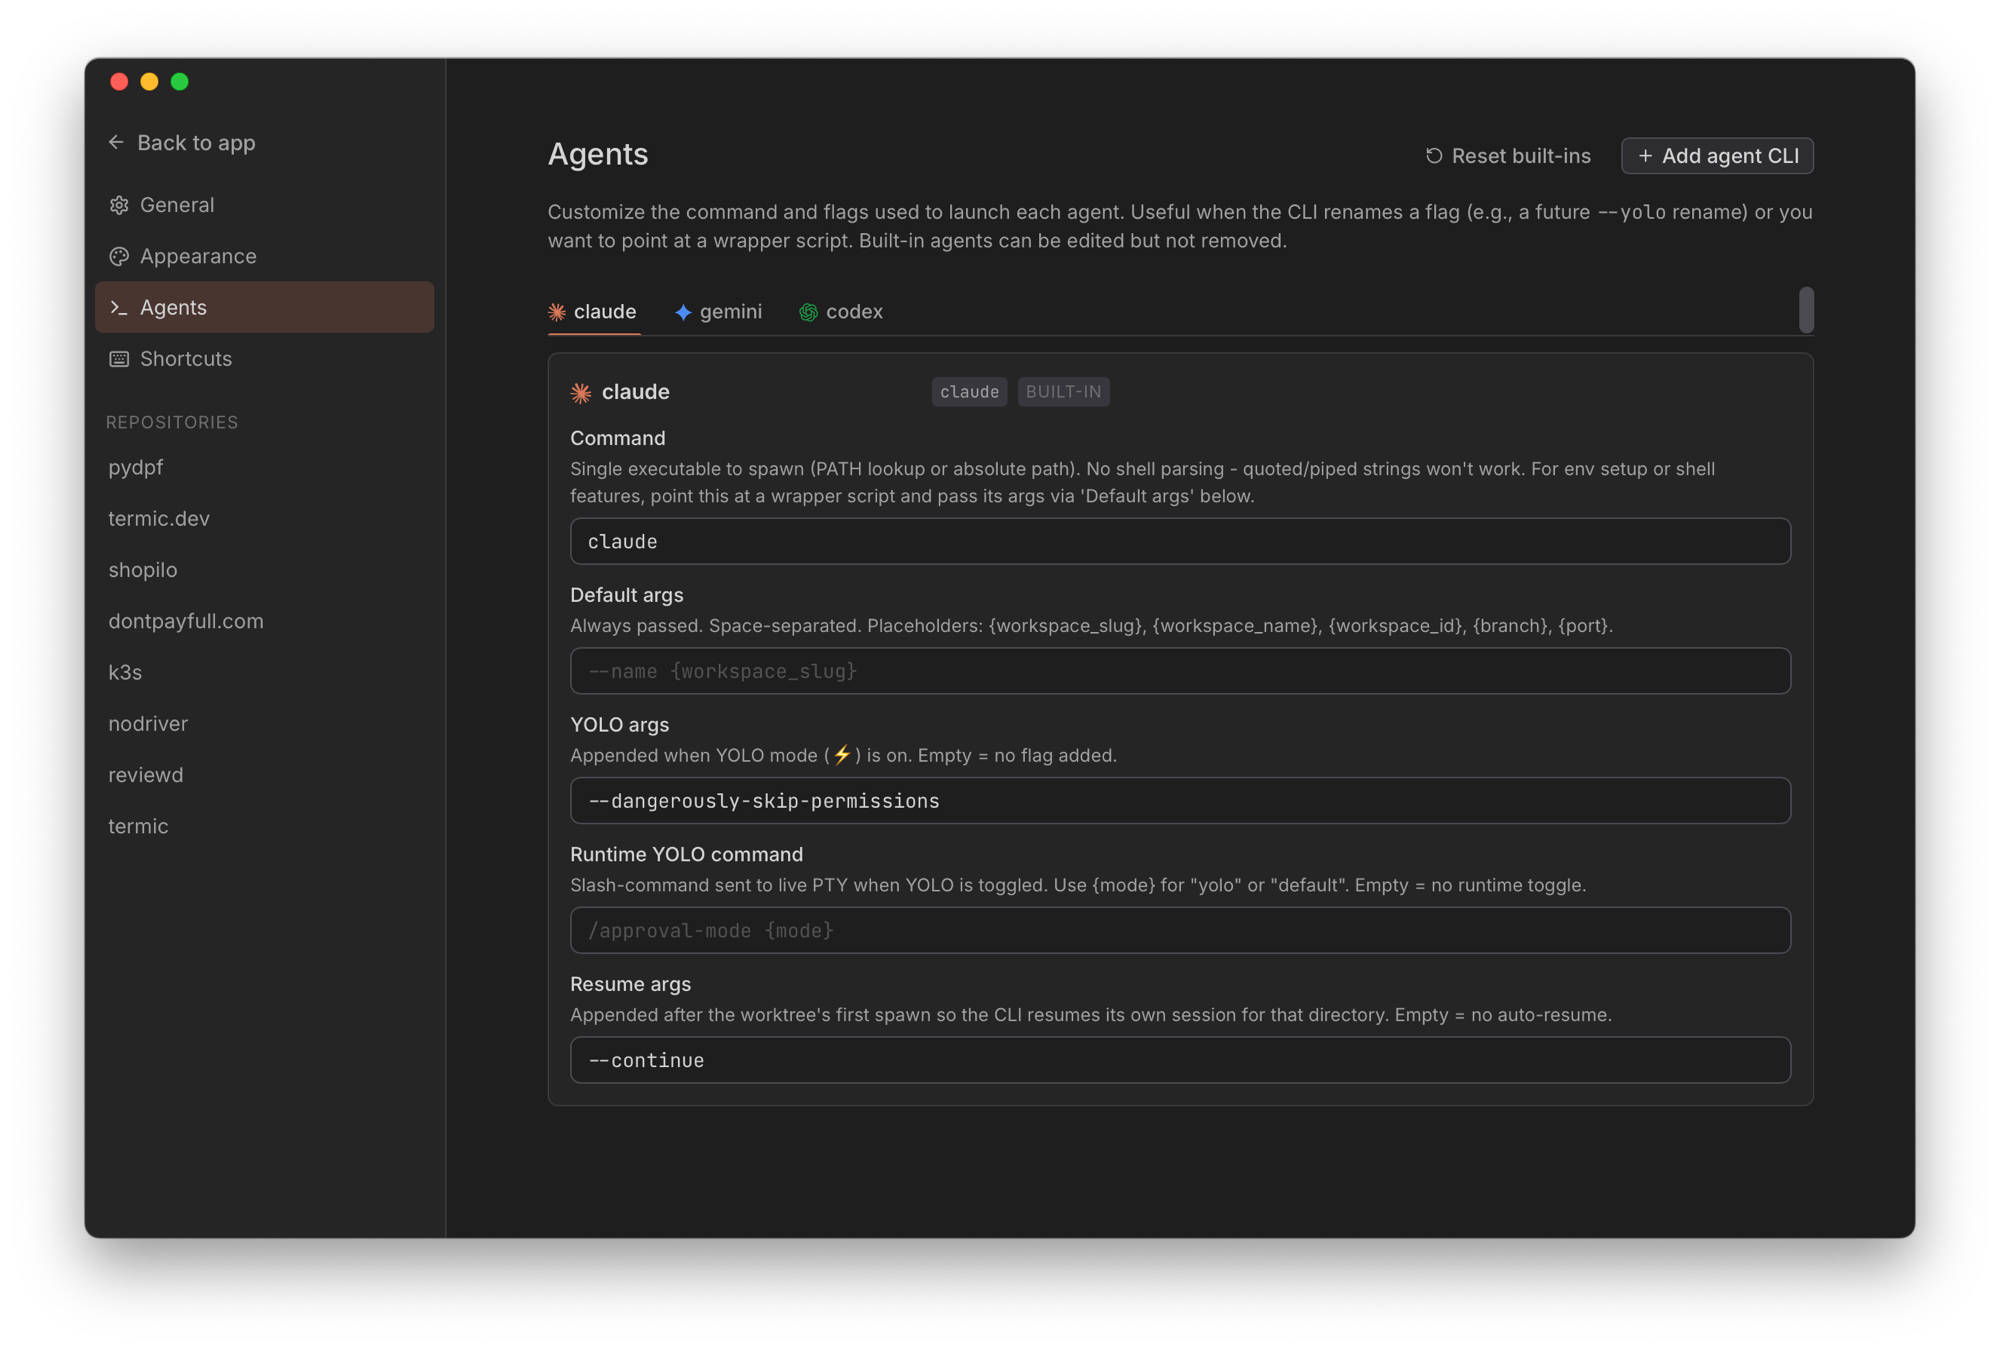Focus the YOLO args input field

point(1180,801)
